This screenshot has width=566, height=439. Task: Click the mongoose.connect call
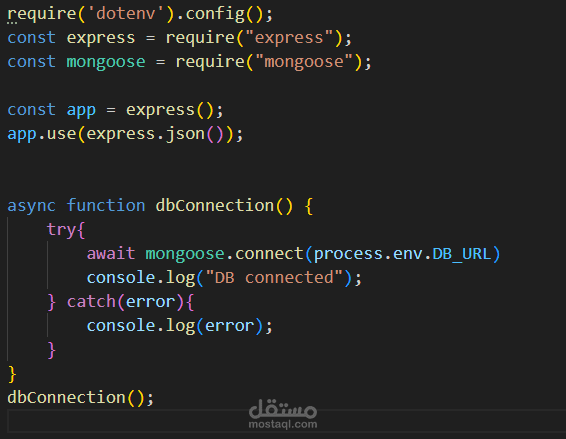pos(224,253)
